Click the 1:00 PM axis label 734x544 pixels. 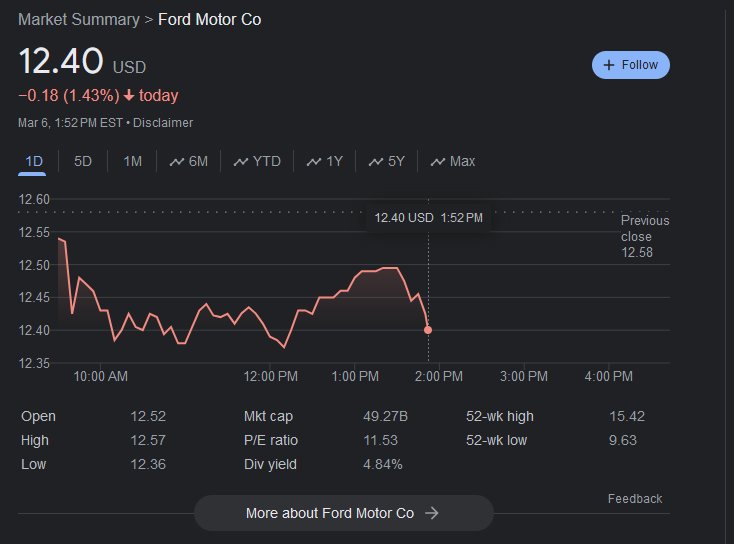[x=355, y=376]
